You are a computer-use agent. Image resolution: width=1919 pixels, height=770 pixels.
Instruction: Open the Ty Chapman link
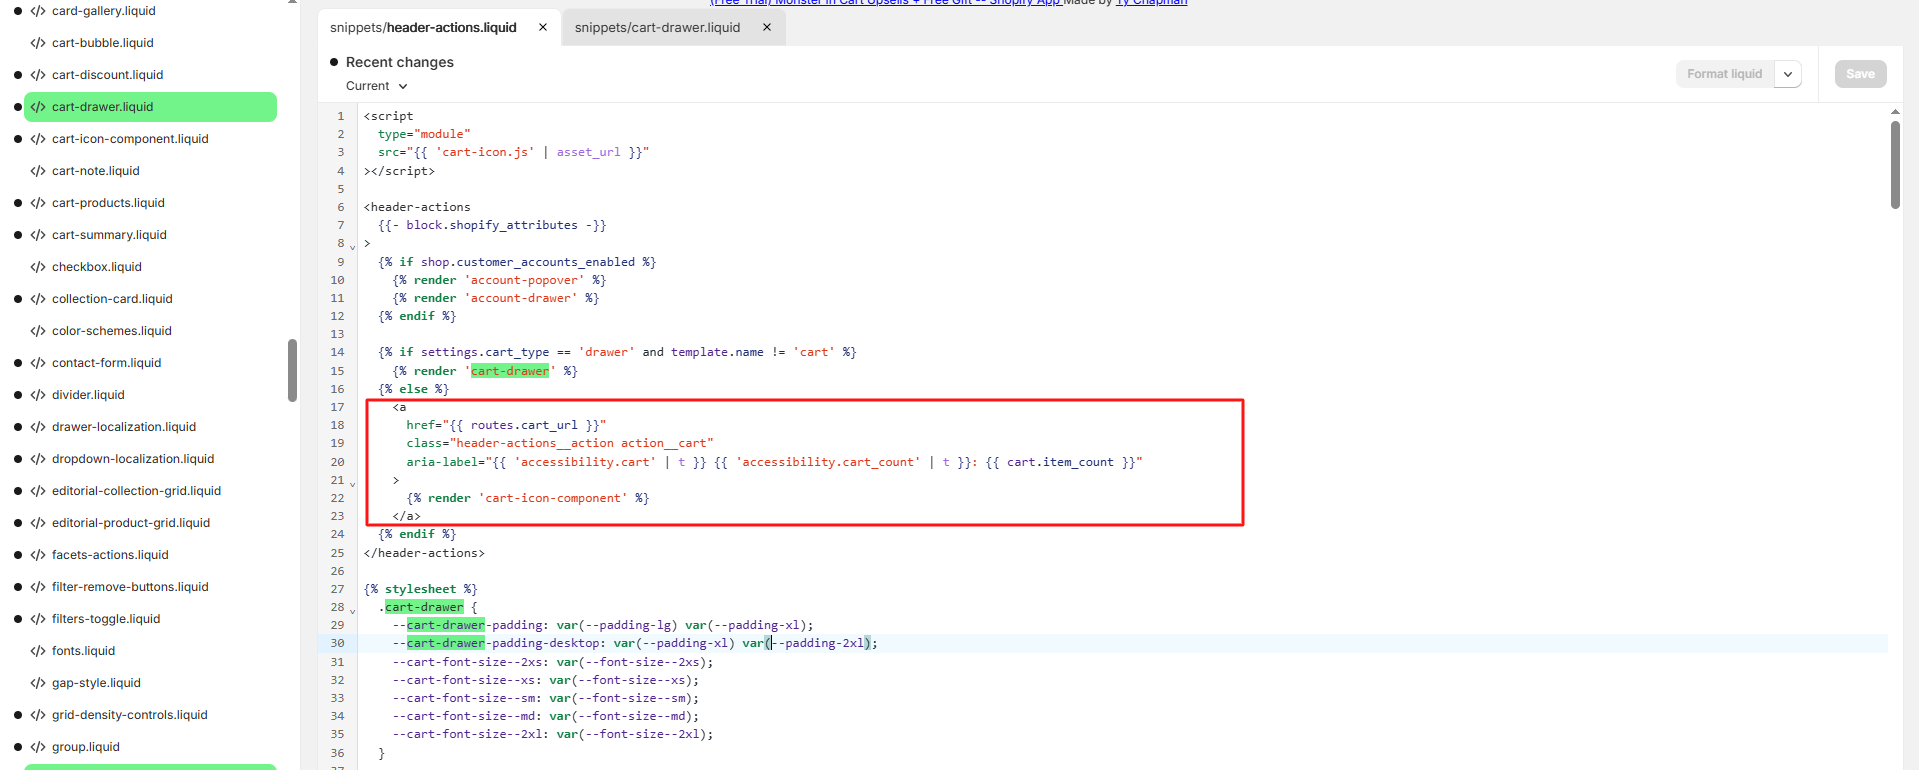pyautogui.click(x=1151, y=3)
